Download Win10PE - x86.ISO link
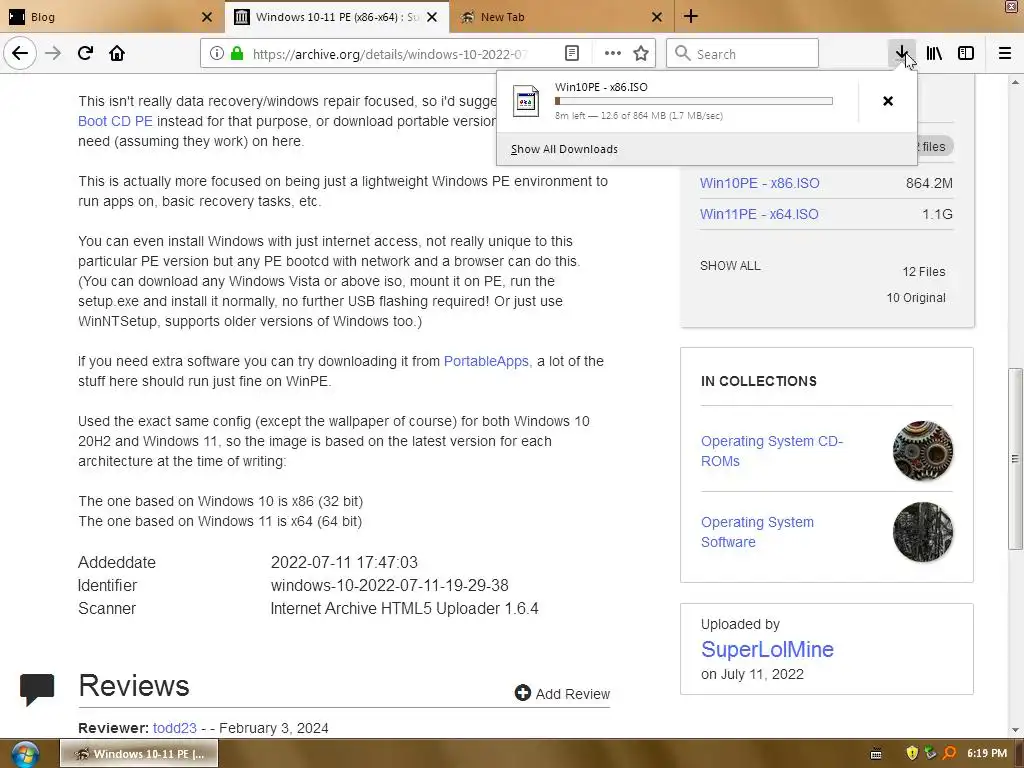 click(760, 184)
